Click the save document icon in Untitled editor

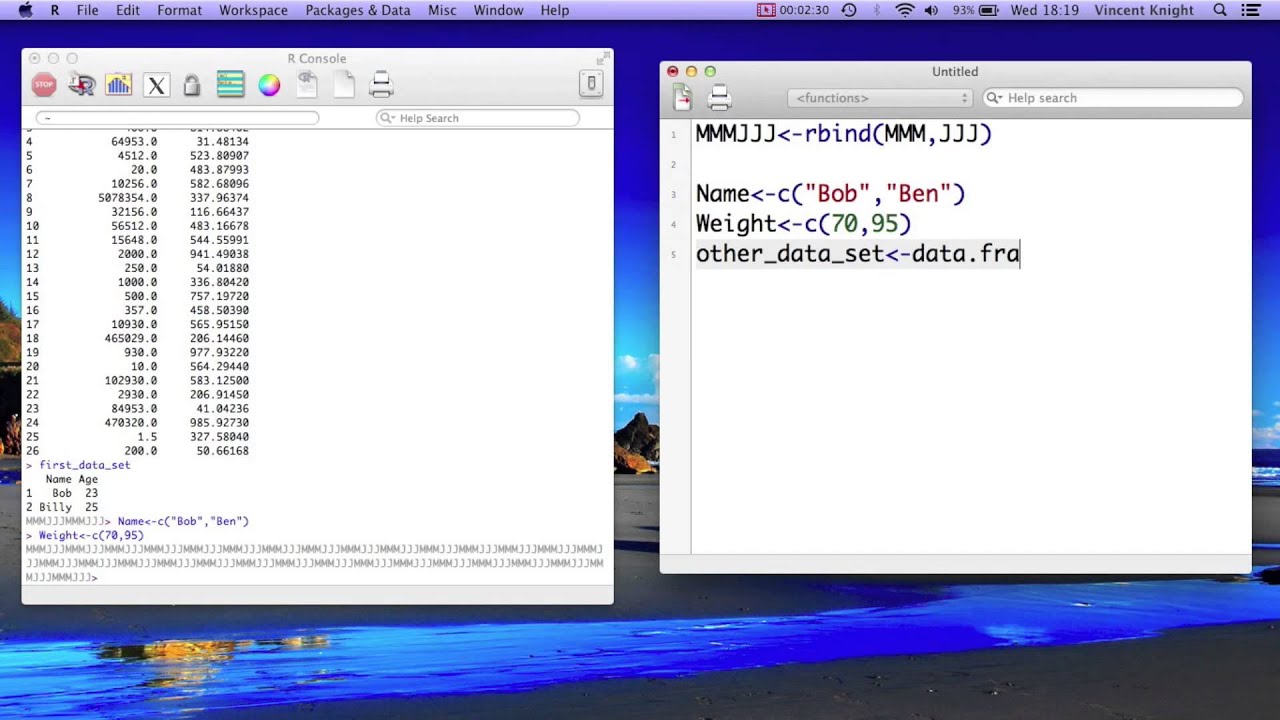point(682,97)
